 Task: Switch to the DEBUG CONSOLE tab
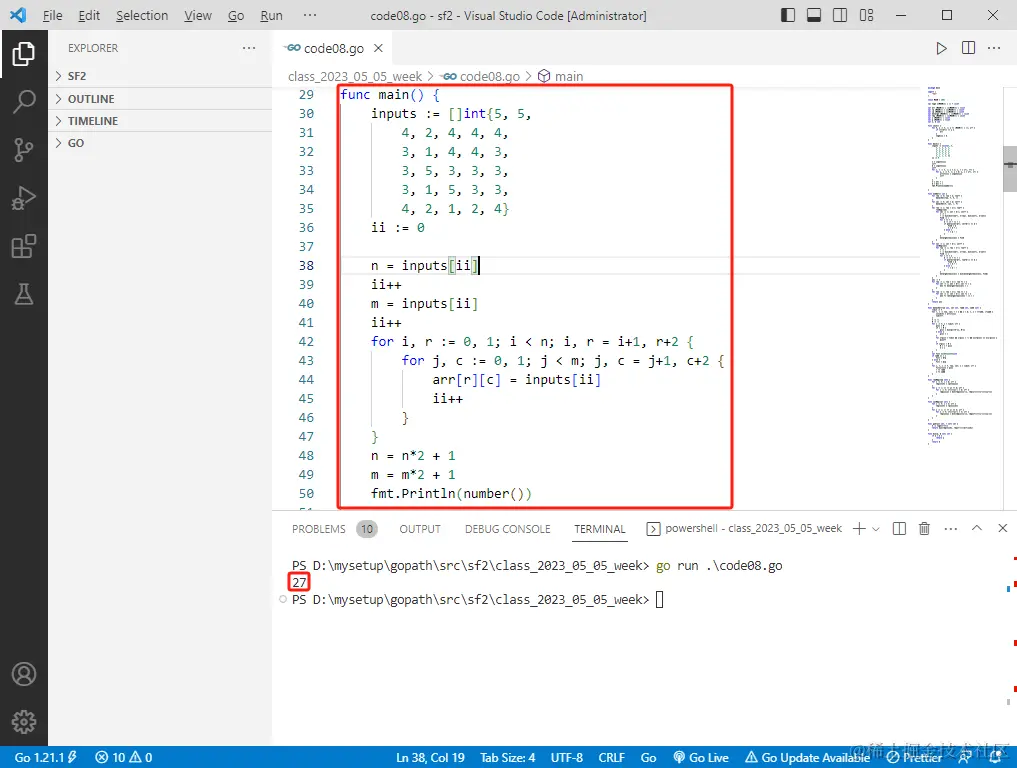[507, 529]
